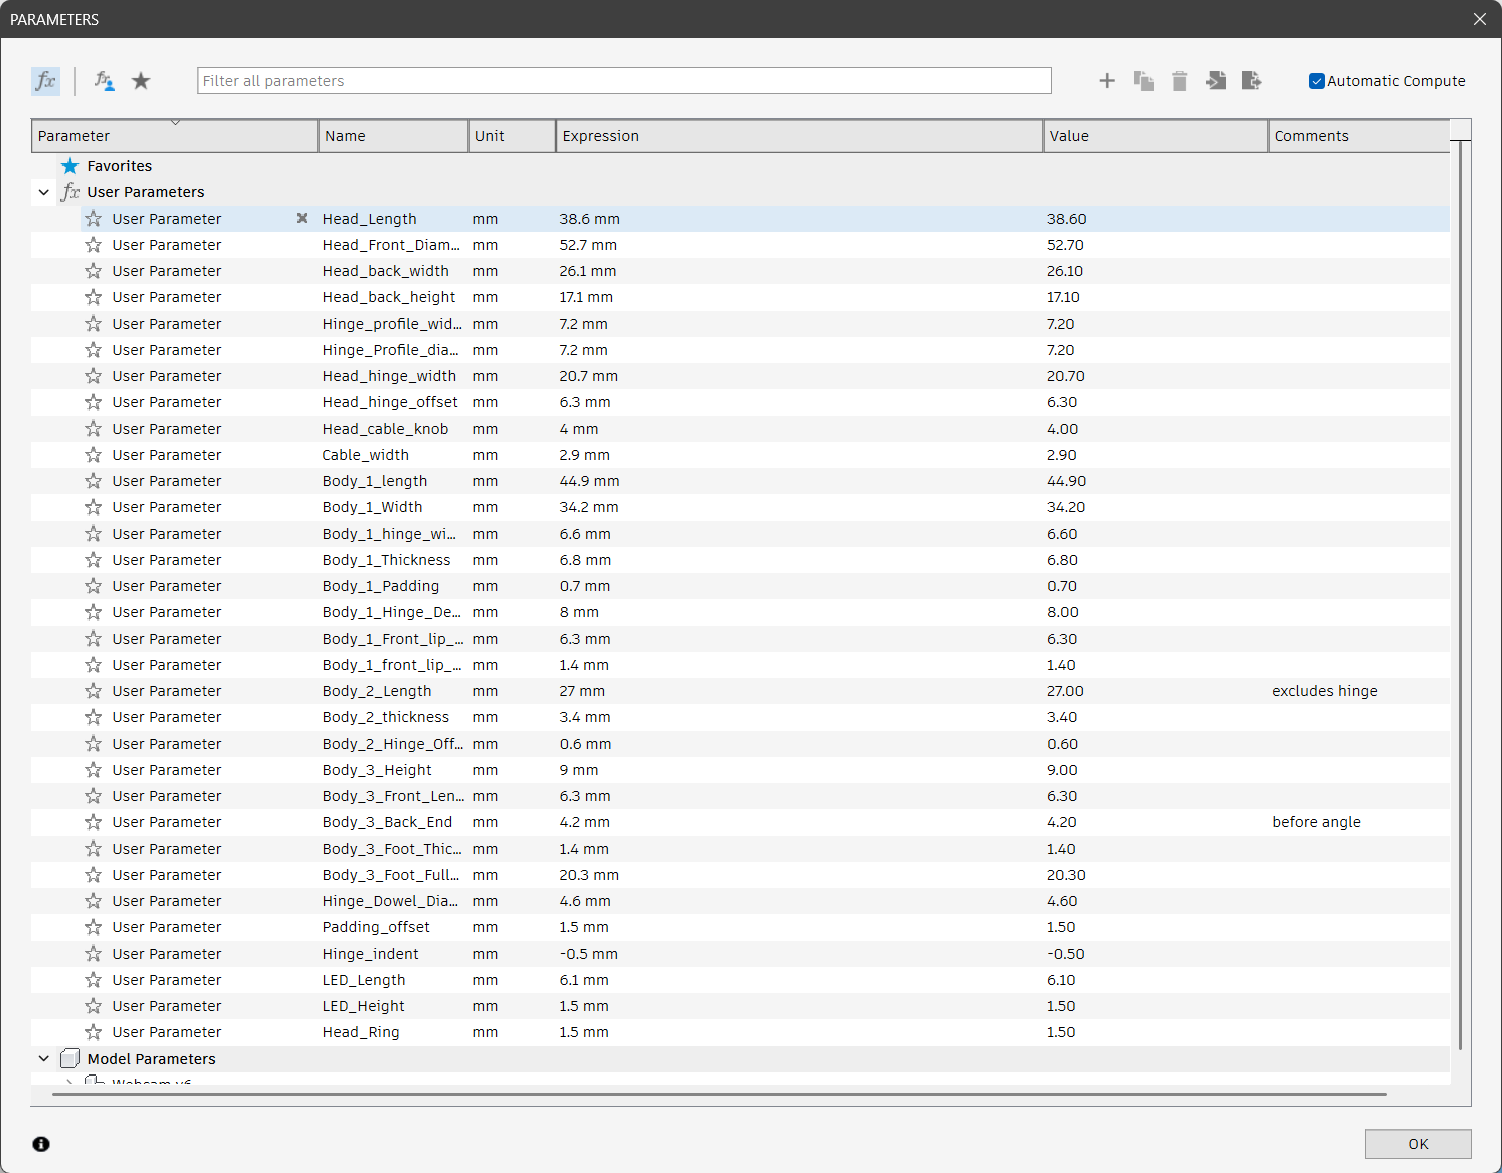Show all parameters with fx filter icon

[45, 81]
